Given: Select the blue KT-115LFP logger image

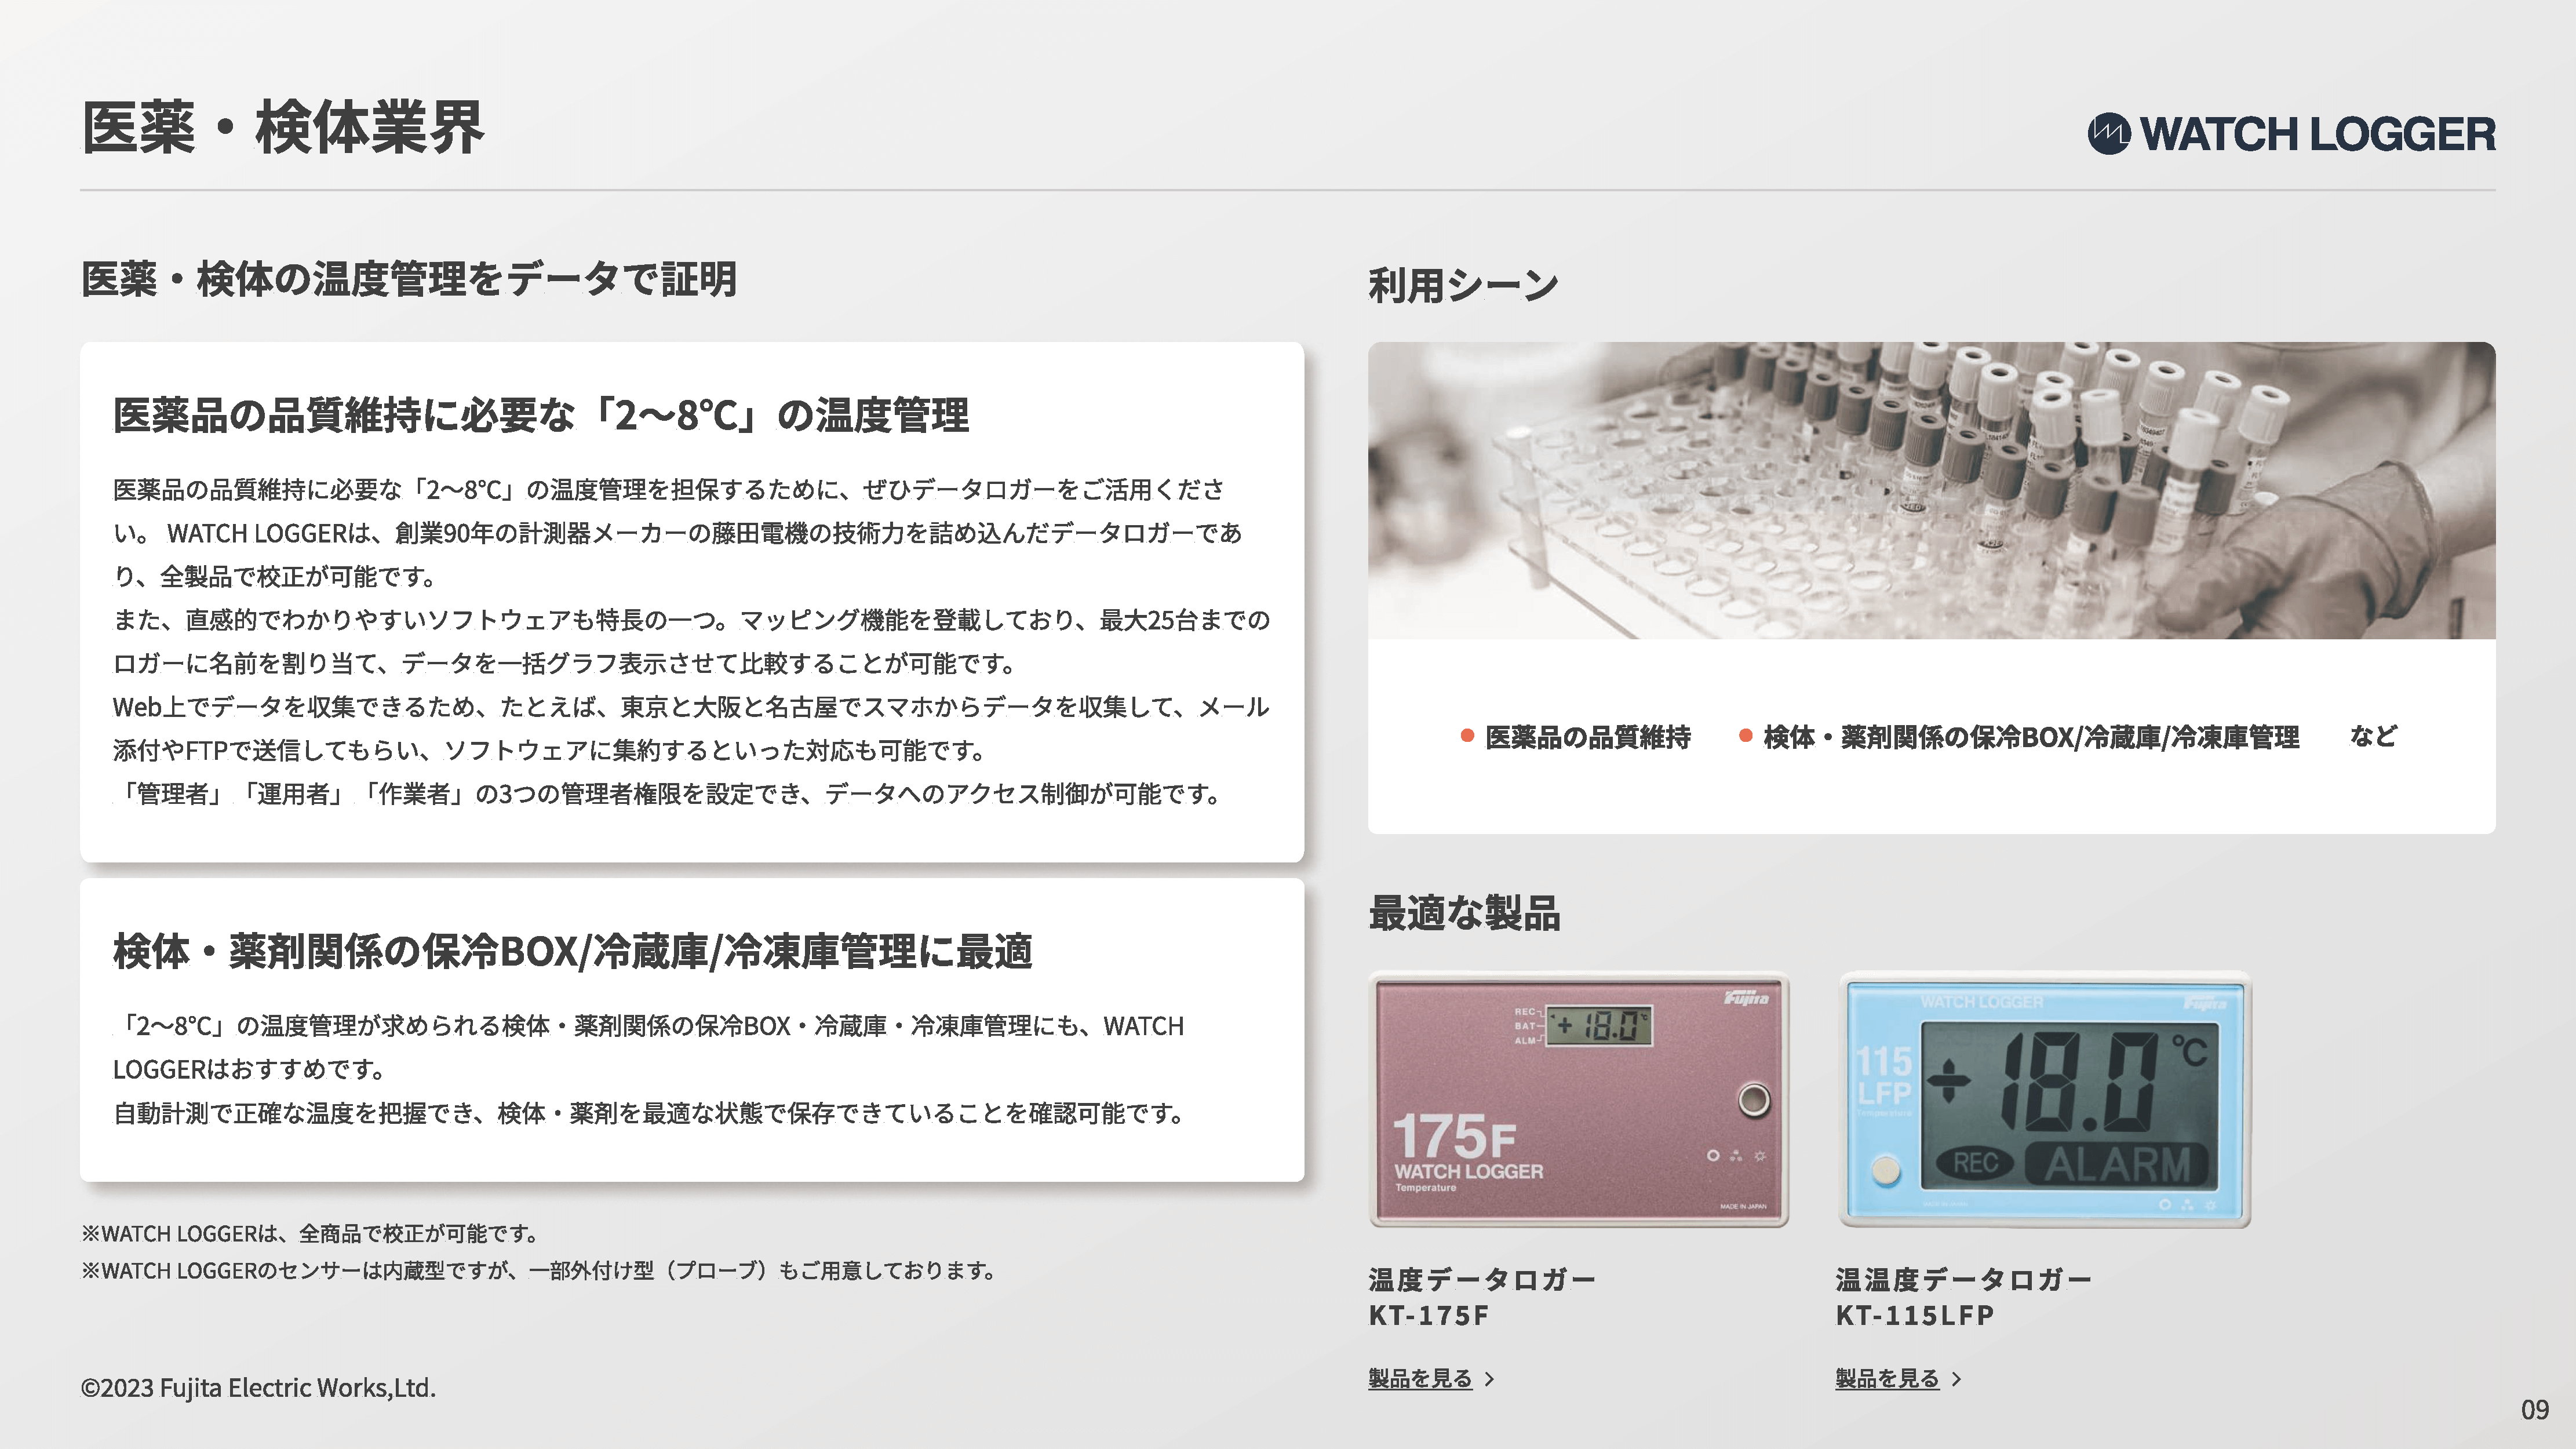Looking at the screenshot, I should tap(2045, 1100).
